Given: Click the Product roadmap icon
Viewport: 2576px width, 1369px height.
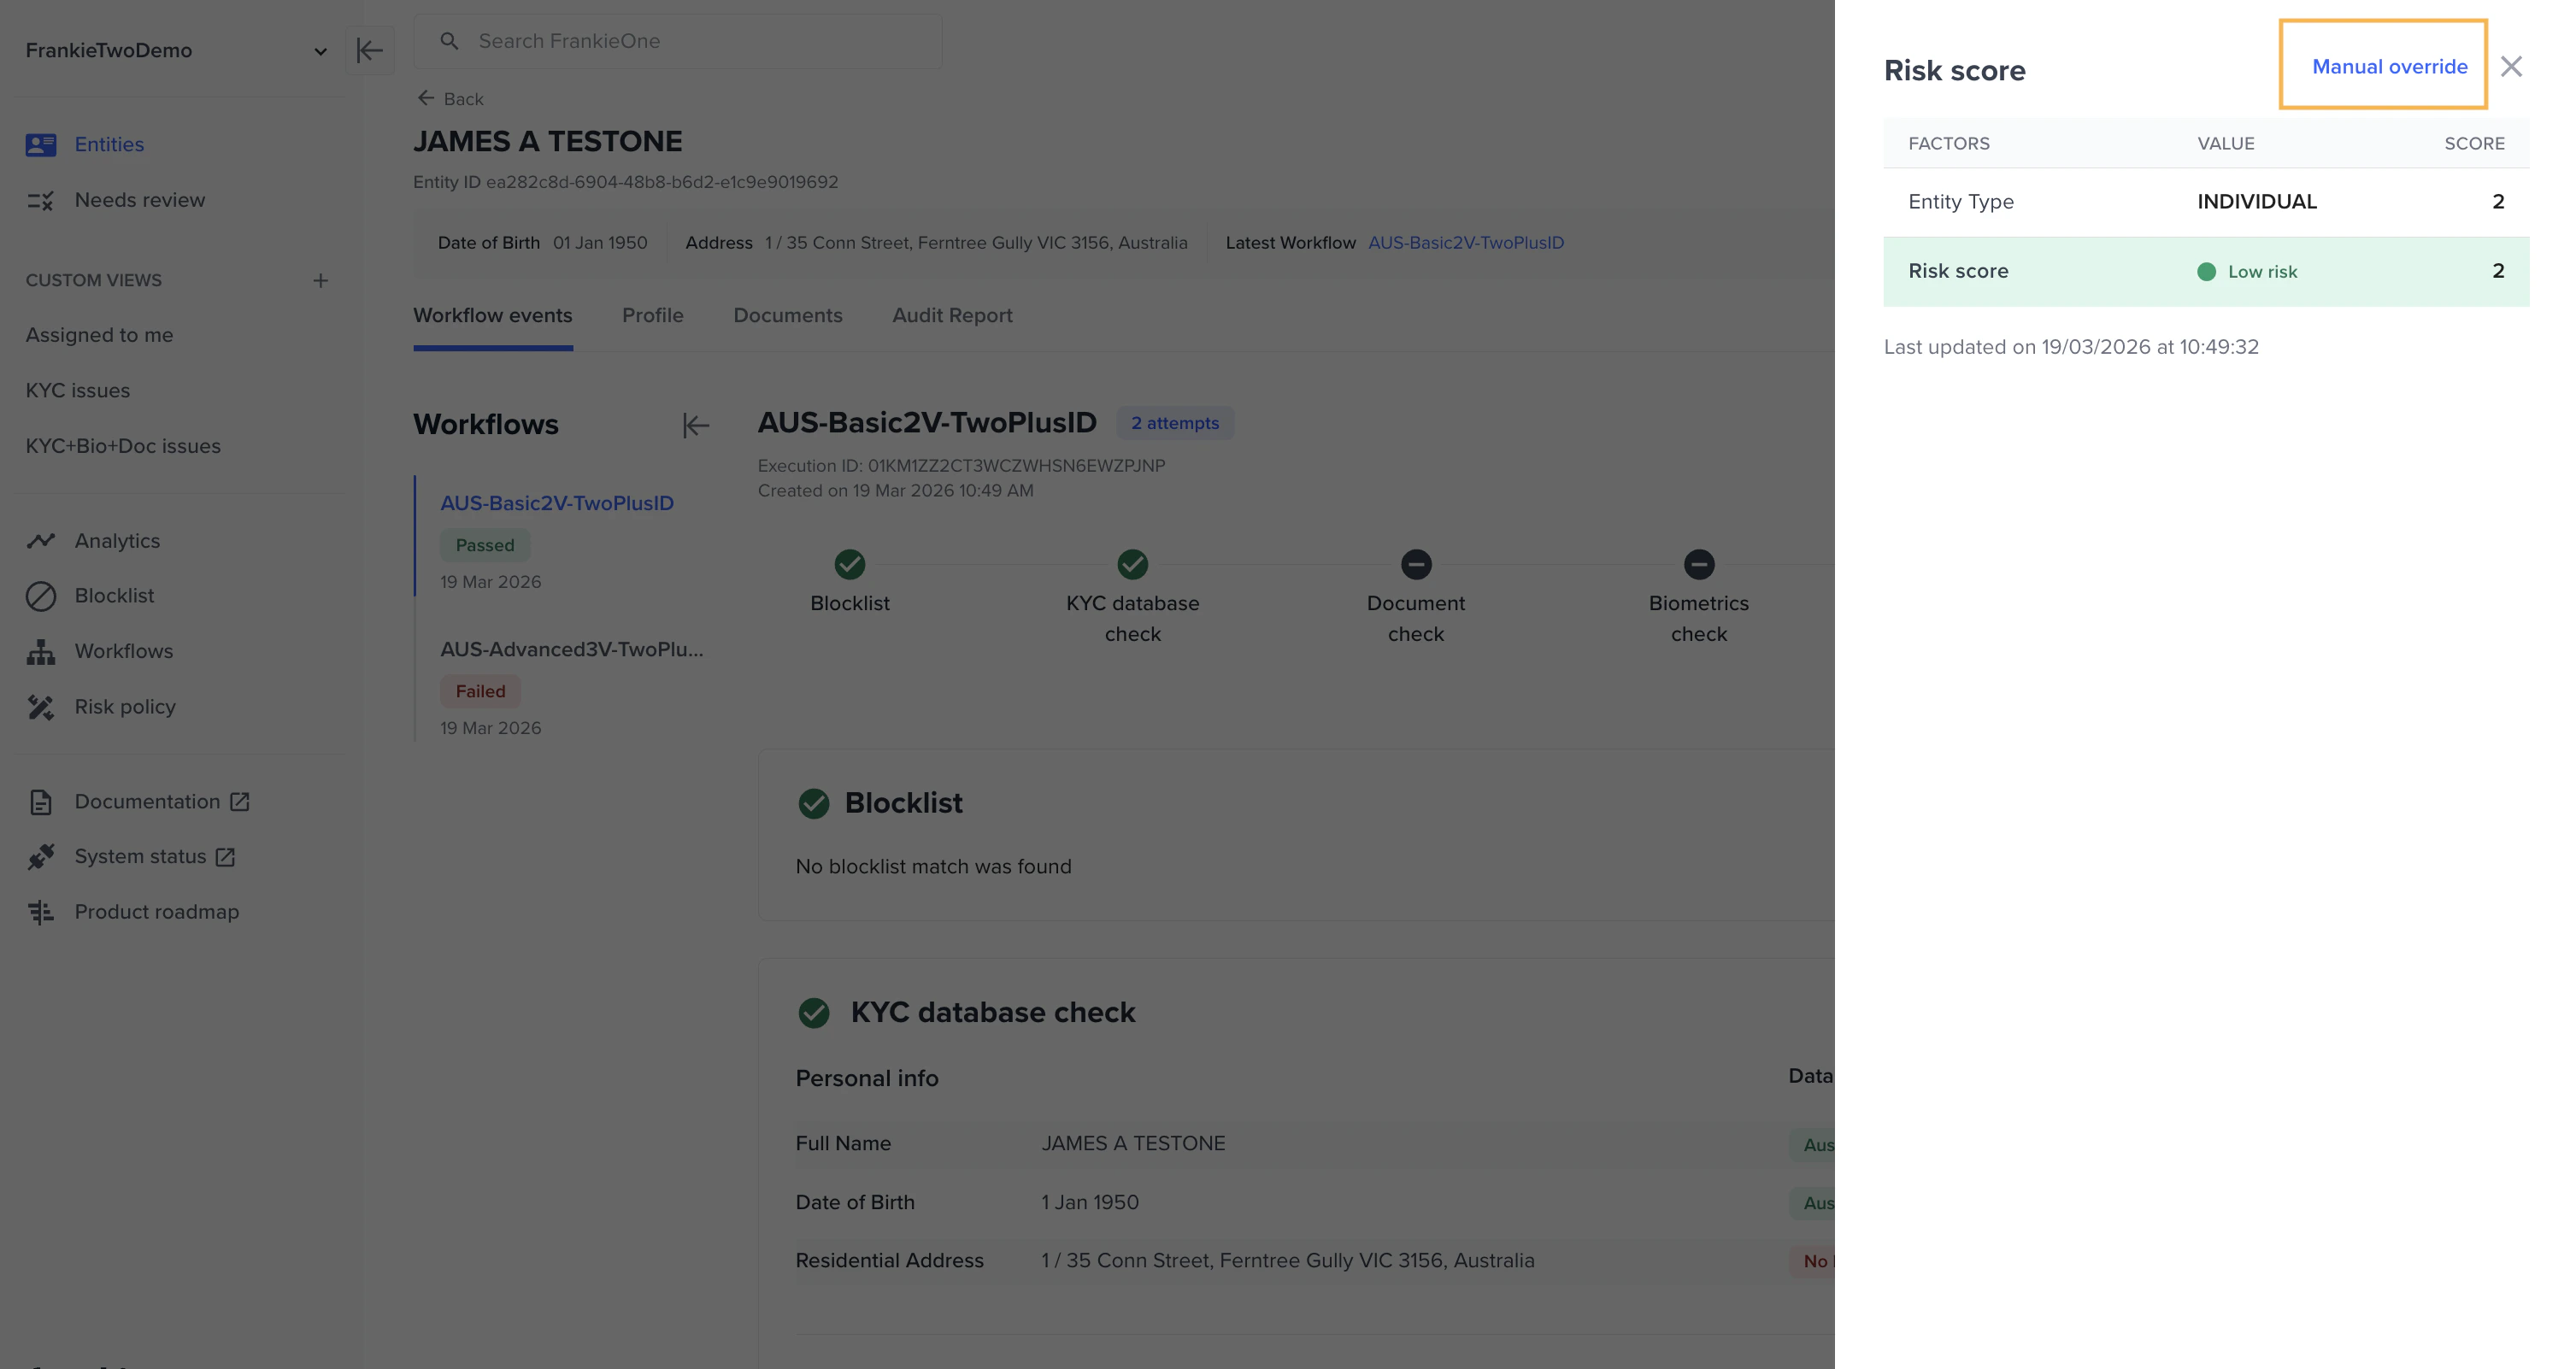Looking at the screenshot, I should (41, 912).
